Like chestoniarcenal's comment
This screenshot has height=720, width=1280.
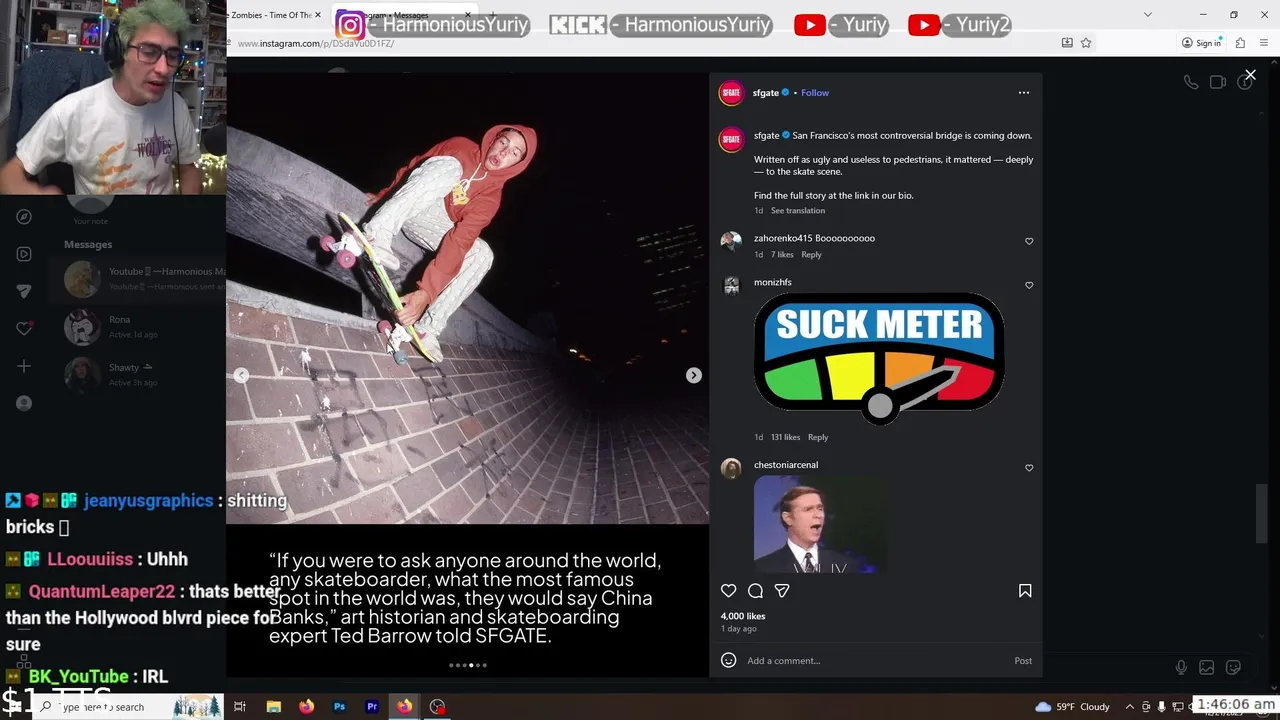[x=1029, y=468]
